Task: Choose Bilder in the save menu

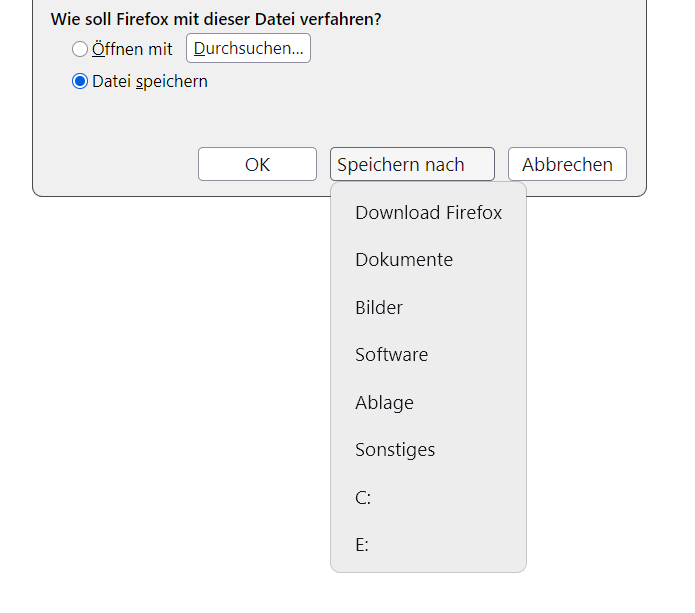Action: click(x=379, y=308)
